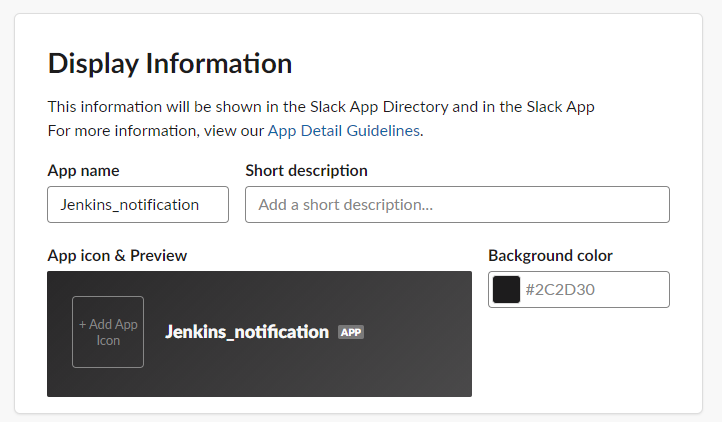
Task: Select the bold Jenkins_notification preview name
Action: (x=247, y=332)
